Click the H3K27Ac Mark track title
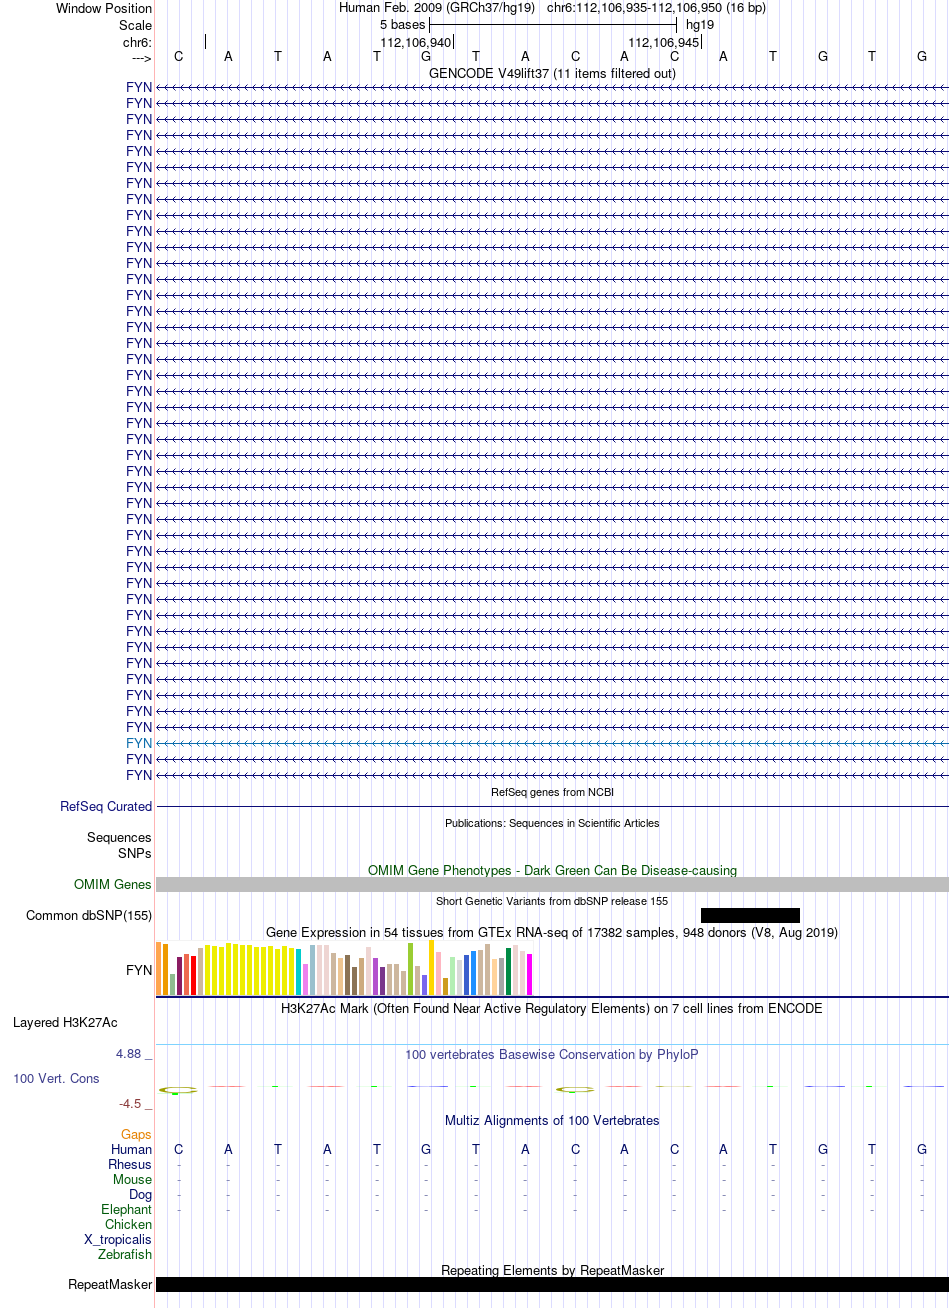Viewport: 950px width, 1308px height. pyautogui.click(x=552, y=1008)
